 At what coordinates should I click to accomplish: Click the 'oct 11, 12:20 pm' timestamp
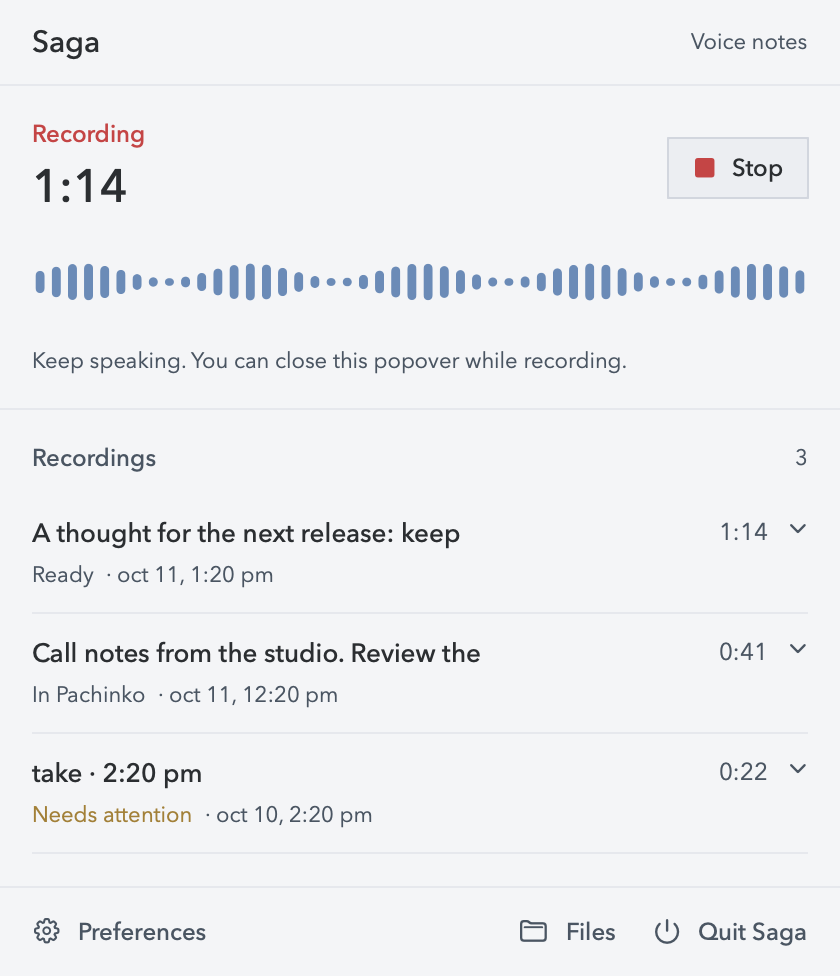[x=253, y=695]
